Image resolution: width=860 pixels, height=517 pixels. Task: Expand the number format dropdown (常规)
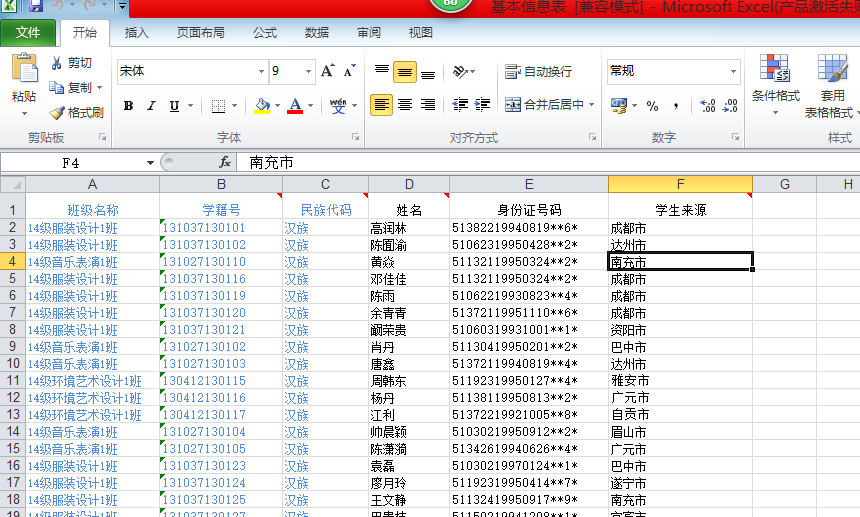tap(733, 72)
